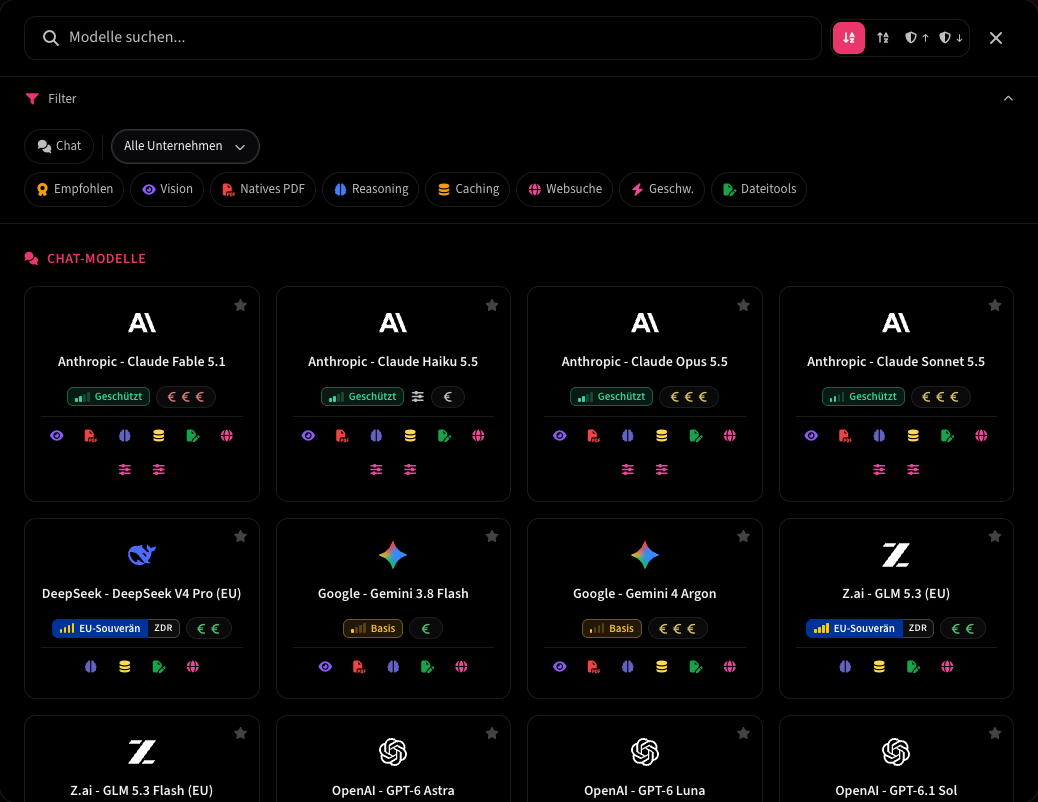
Task: Enable the Dateitools filter
Action: (x=759, y=189)
